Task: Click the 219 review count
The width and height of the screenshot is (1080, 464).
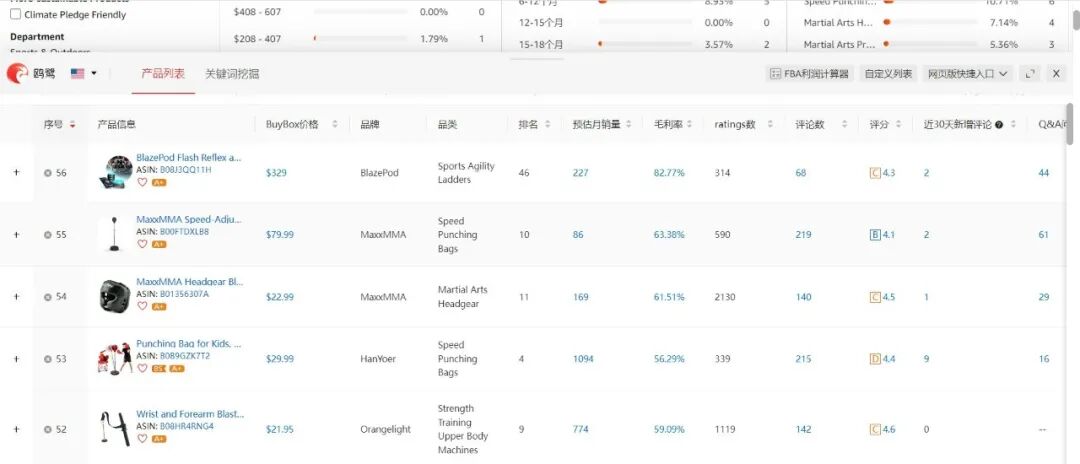Action: pos(803,235)
